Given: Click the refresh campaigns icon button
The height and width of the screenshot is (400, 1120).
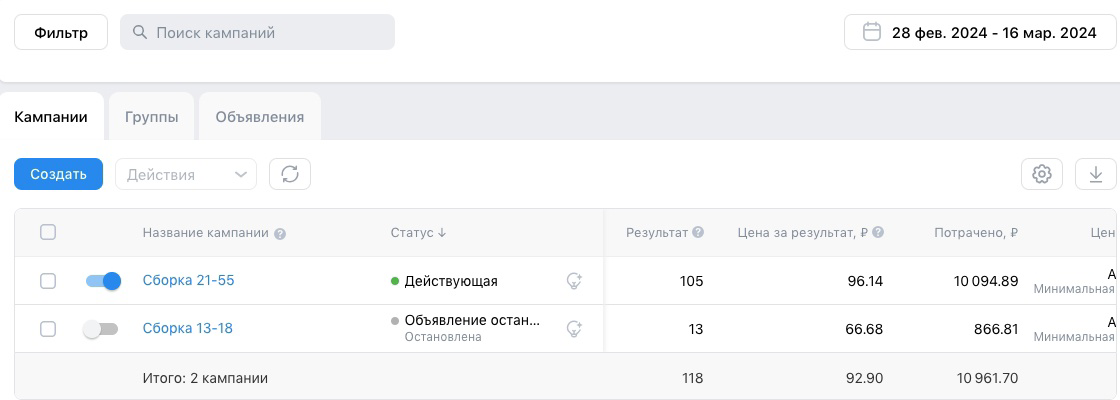Looking at the screenshot, I should click(x=290, y=174).
